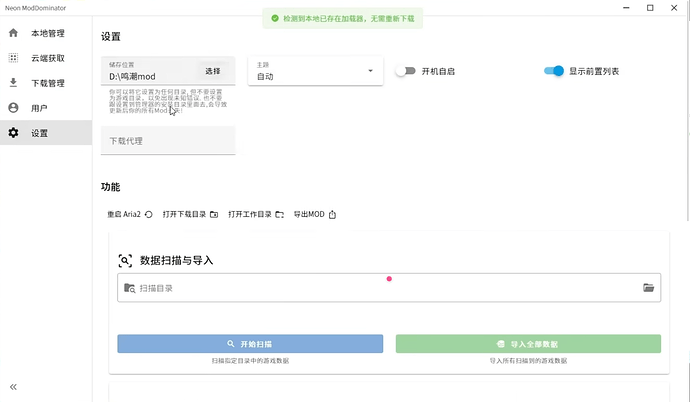Click the 功能 section heading
Screen dimensions: 690x402
[110, 187]
